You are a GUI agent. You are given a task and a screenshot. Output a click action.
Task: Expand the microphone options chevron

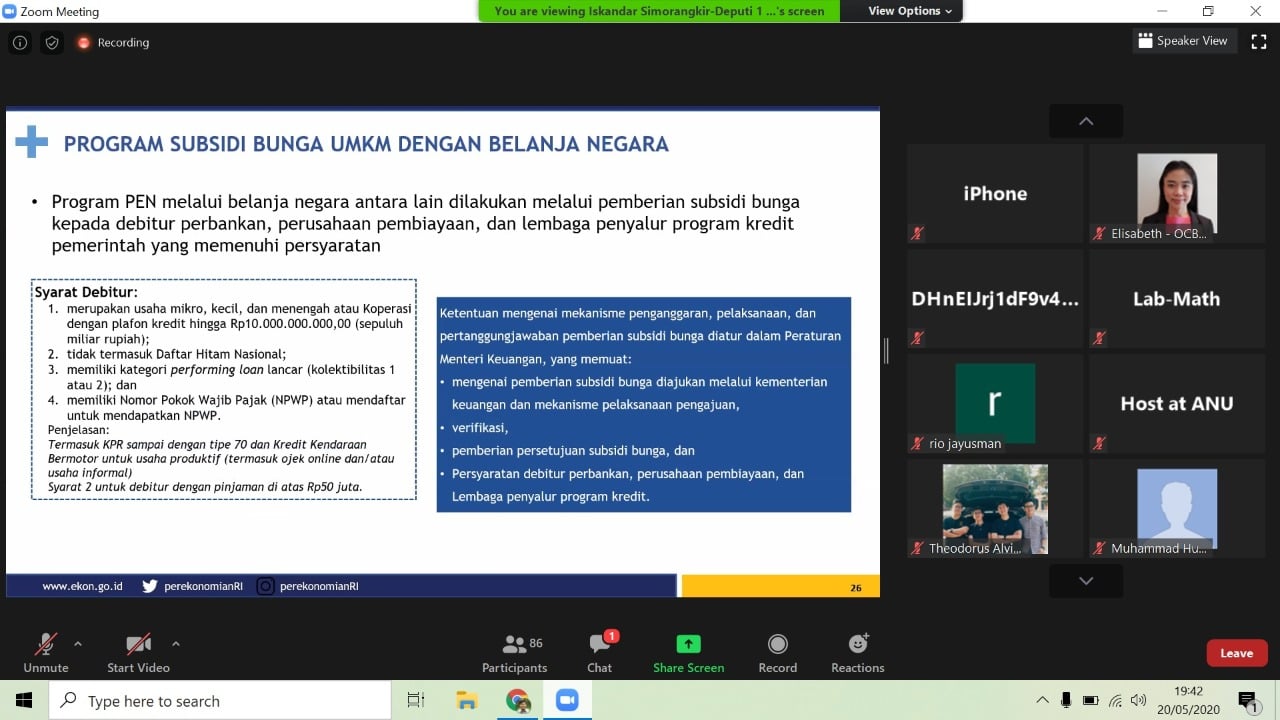point(77,644)
